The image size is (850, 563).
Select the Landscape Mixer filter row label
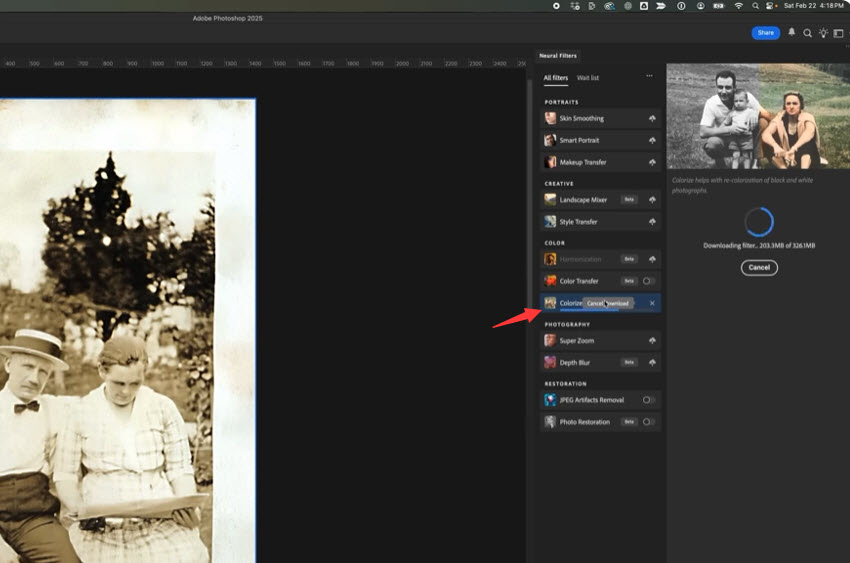coord(583,200)
